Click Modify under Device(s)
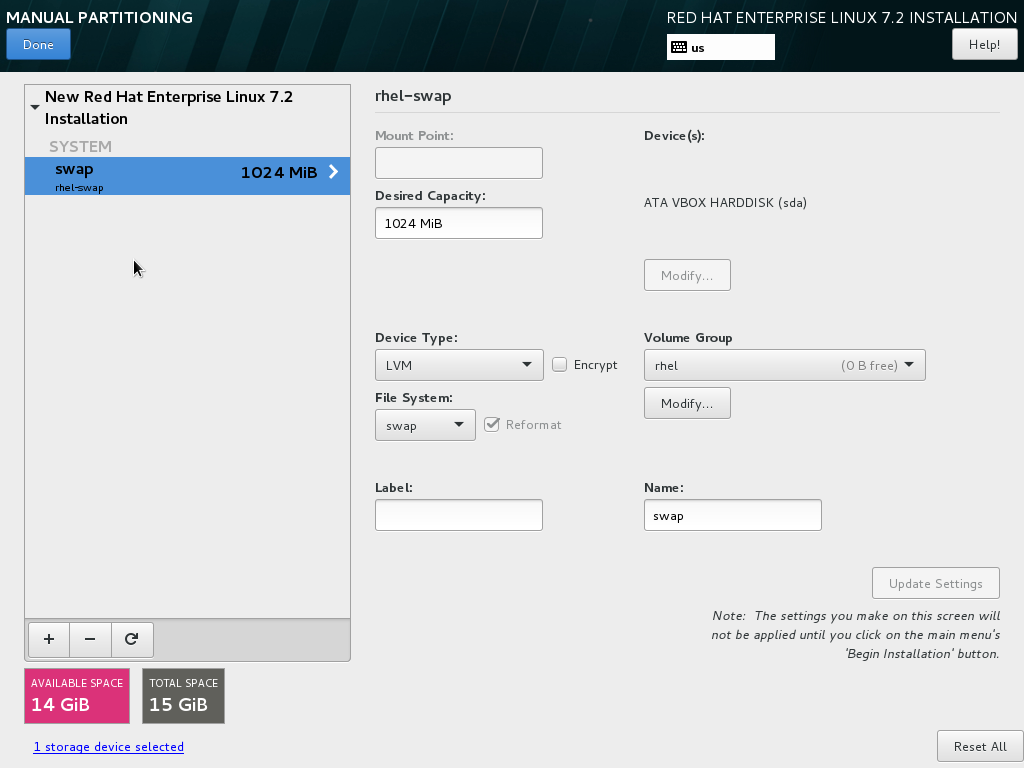This screenshot has height=768, width=1024. click(687, 275)
